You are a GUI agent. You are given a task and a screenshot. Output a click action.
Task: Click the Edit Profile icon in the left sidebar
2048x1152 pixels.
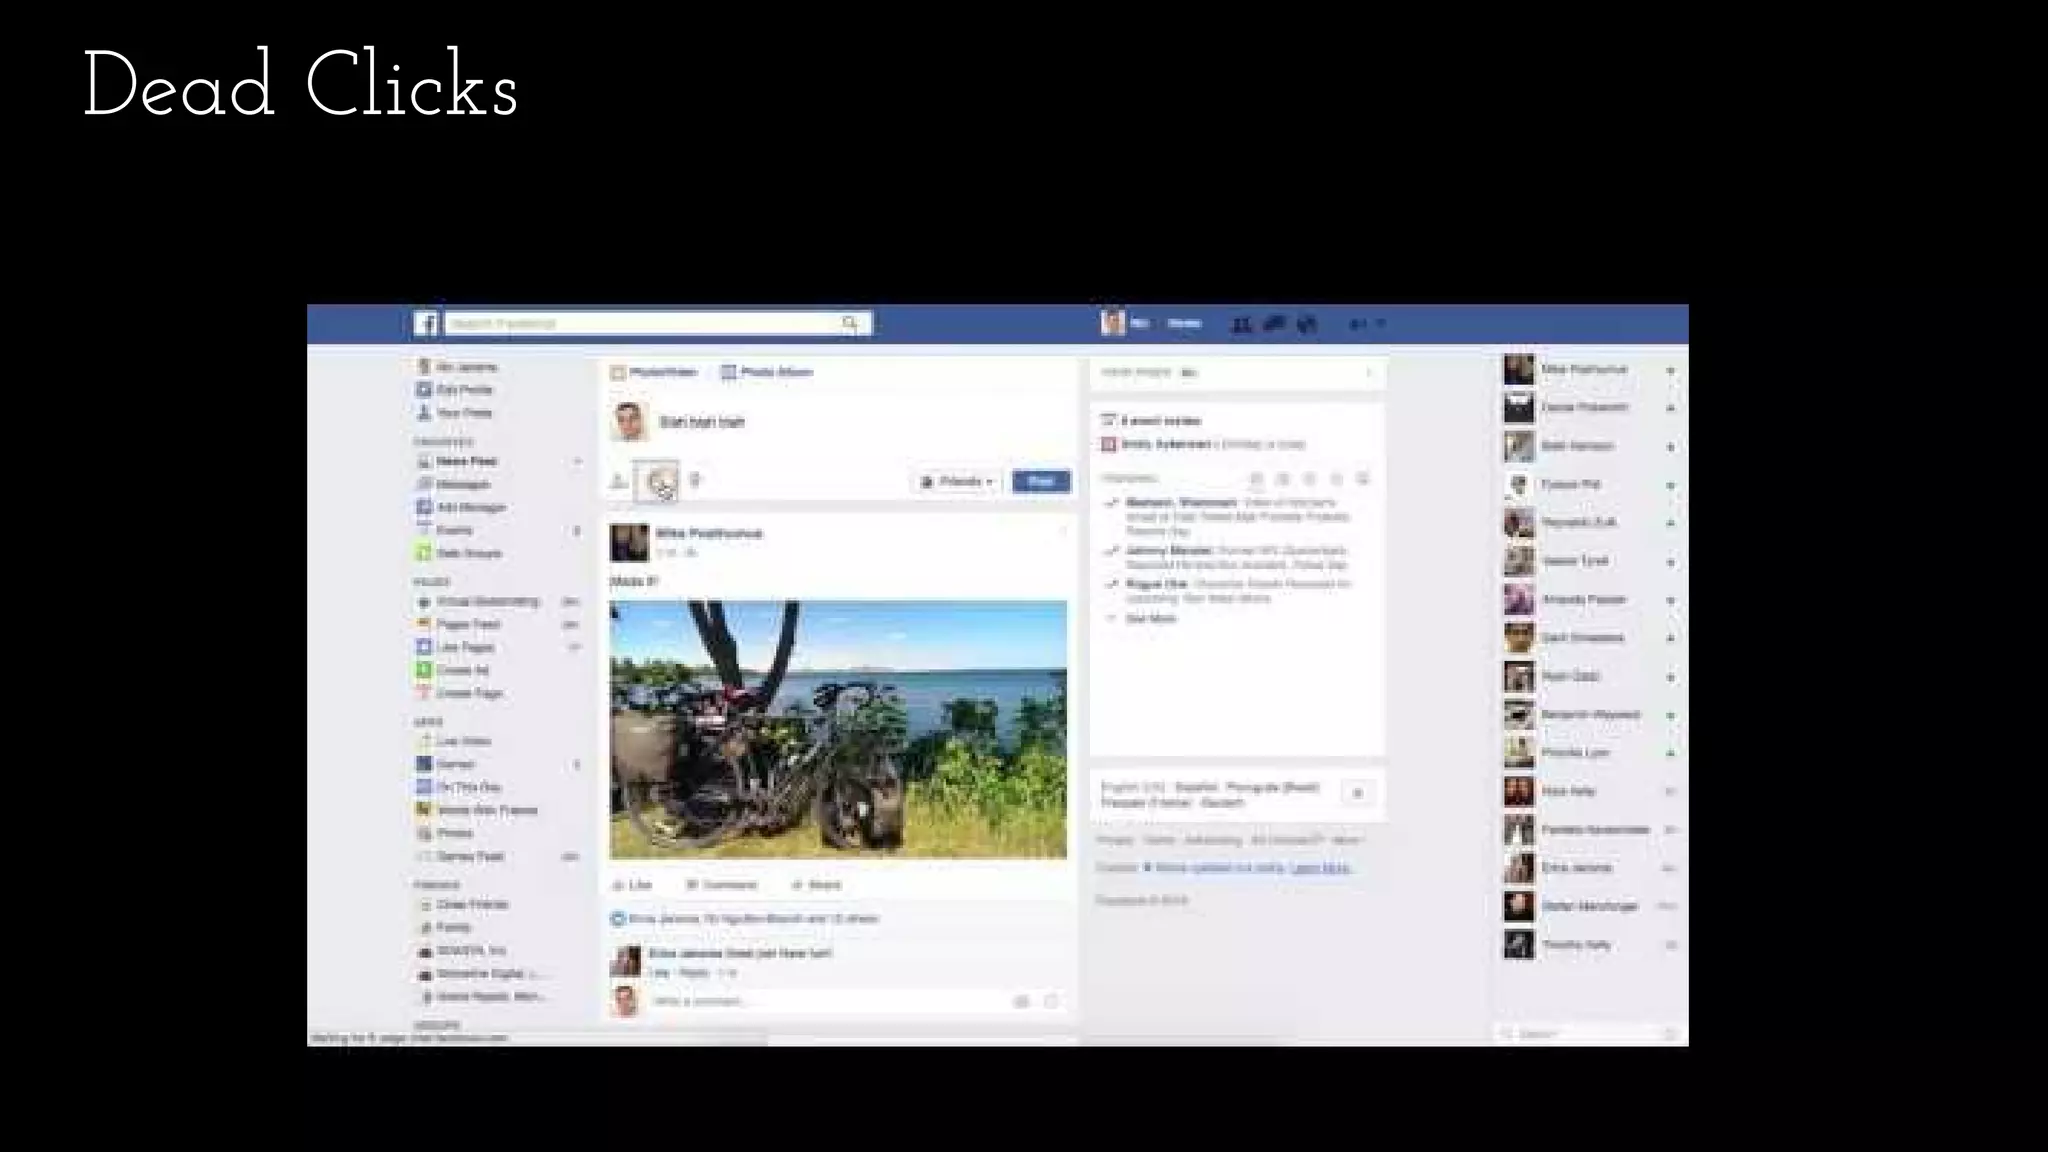pos(424,390)
